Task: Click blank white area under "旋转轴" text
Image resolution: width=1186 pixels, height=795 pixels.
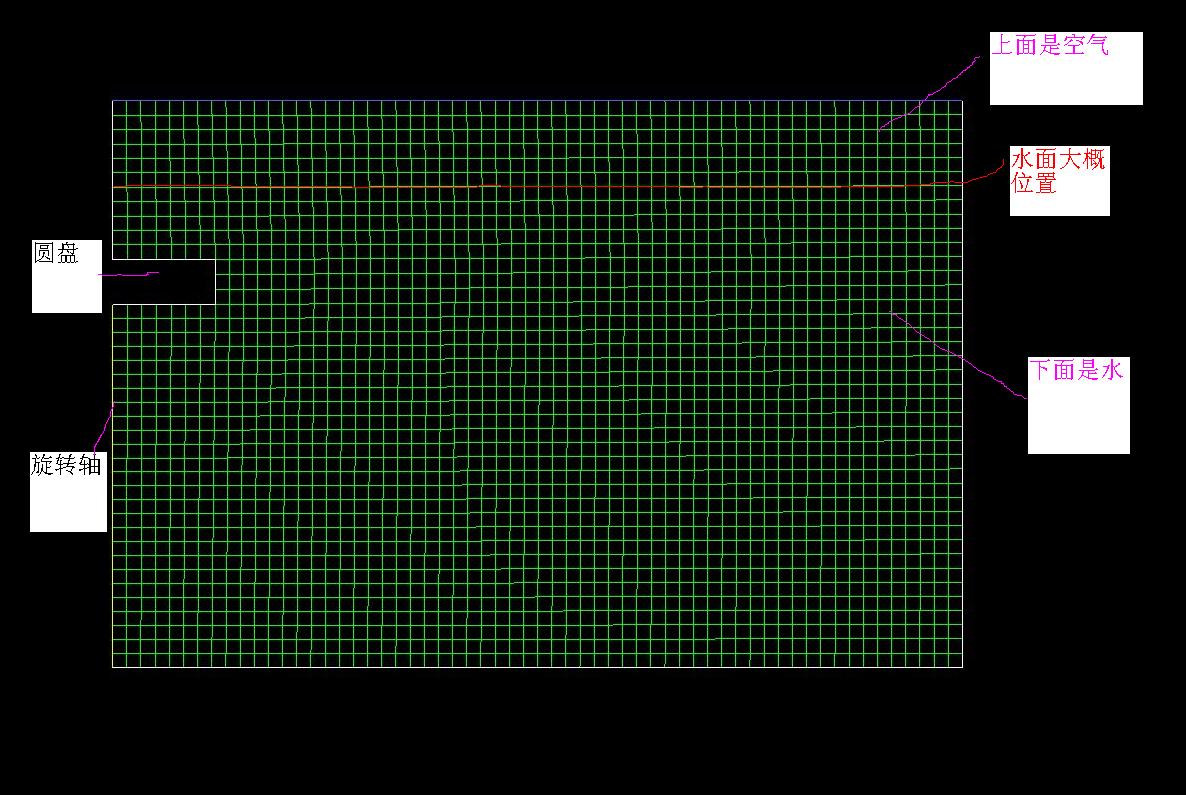Action: pyautogui.click(x=68, y=506)
